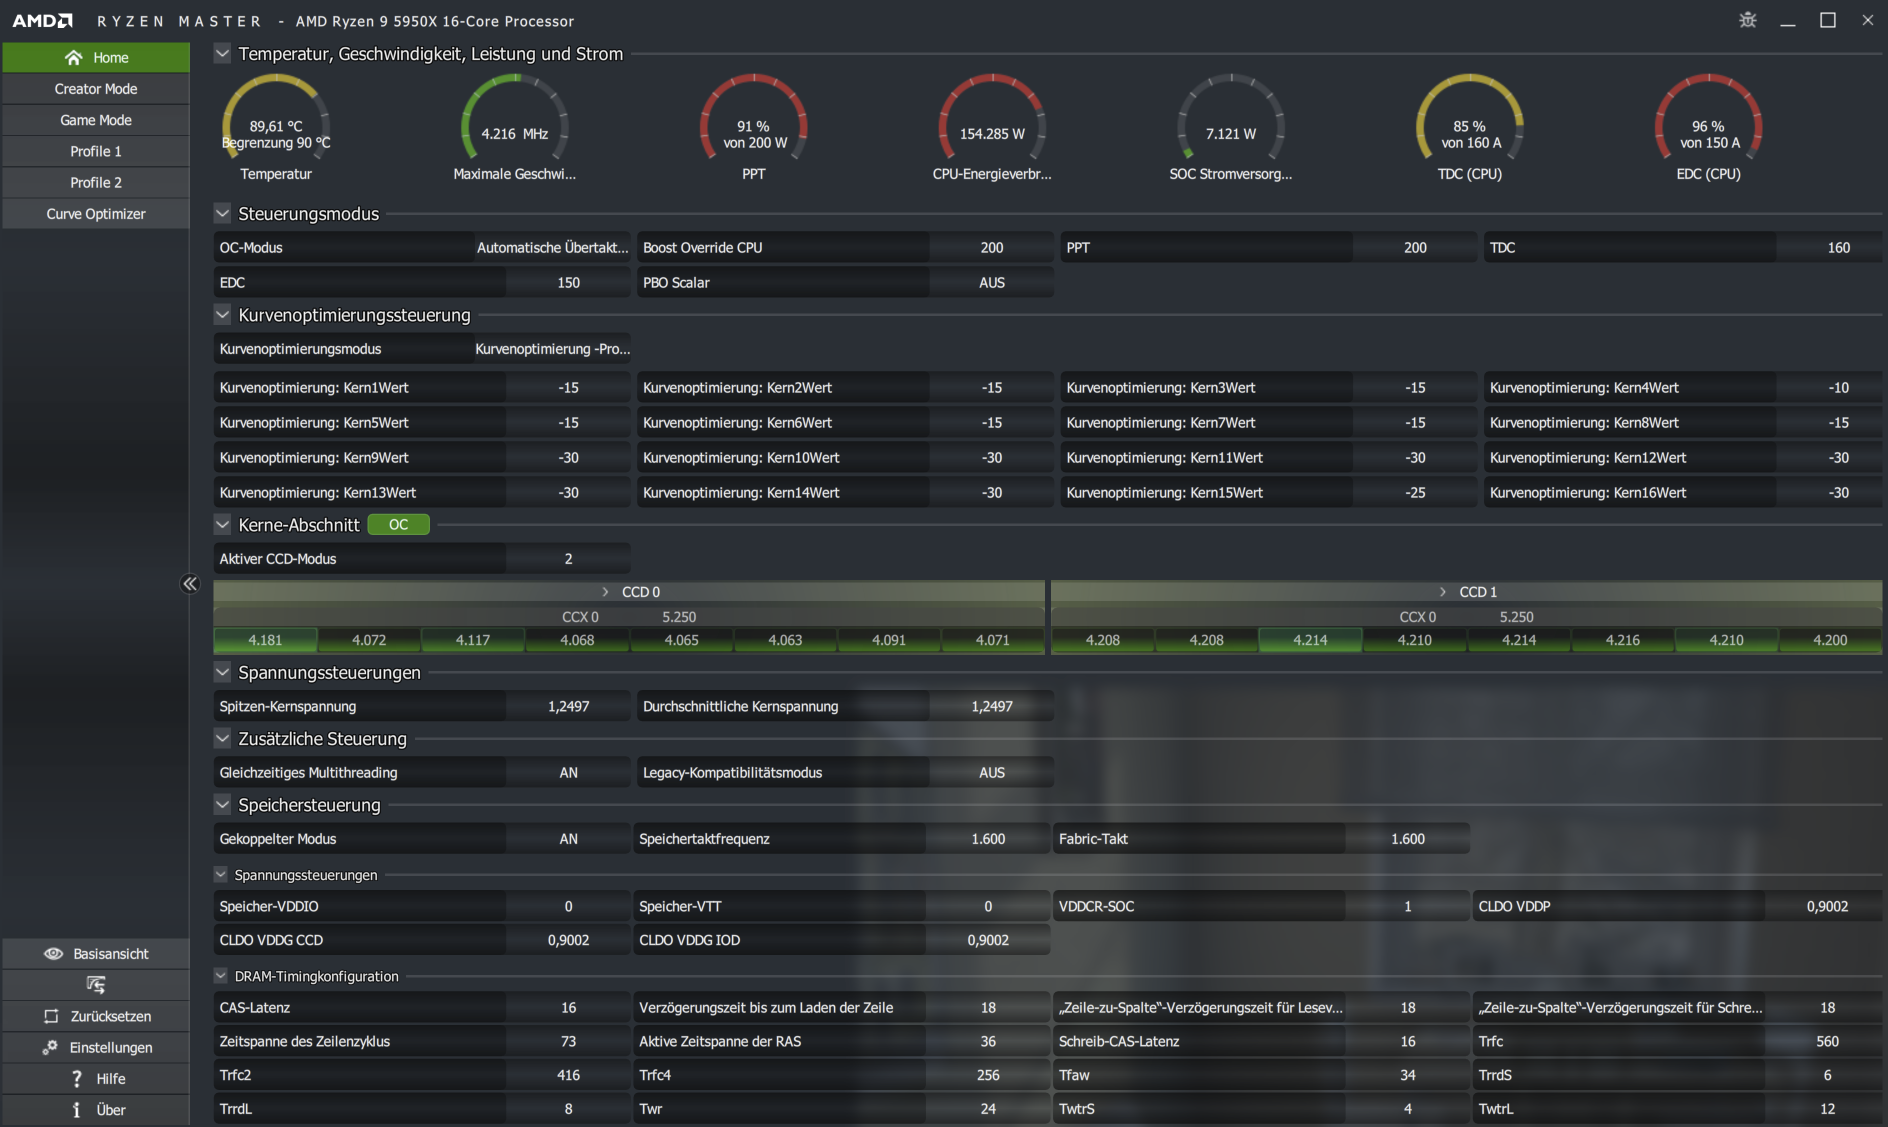The height and width of the screenshot is (1127, 1888).
Task: Expand the CCD 0 chevron
Action: tap(605, 592)
